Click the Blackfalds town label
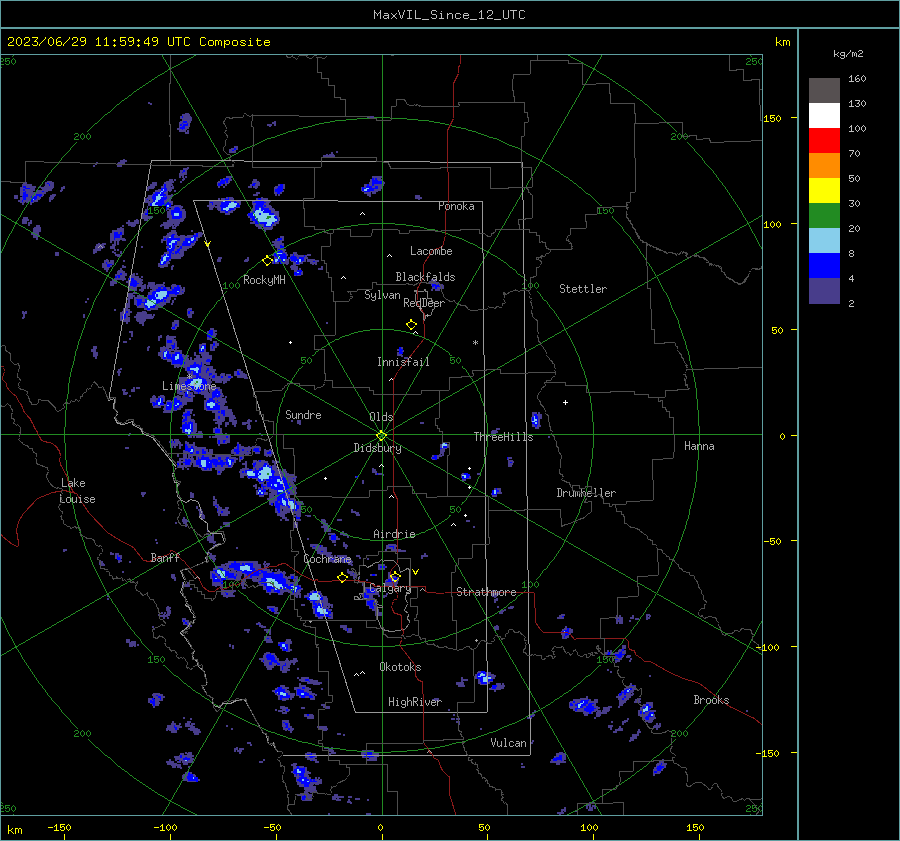The height and width of the screenshot is (841, 900). click(x=425, y=277)
